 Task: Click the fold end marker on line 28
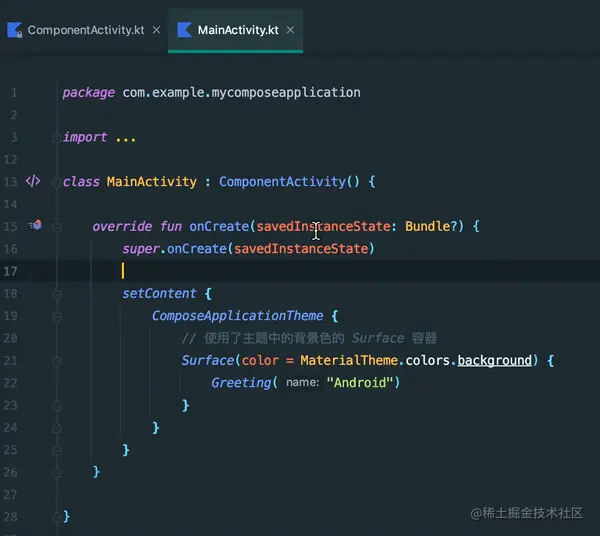coord(57,517)
